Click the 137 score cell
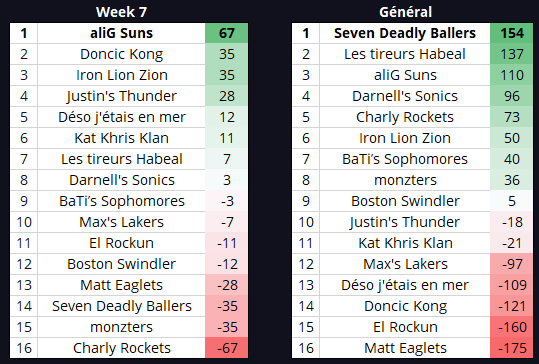 [512, 54]
